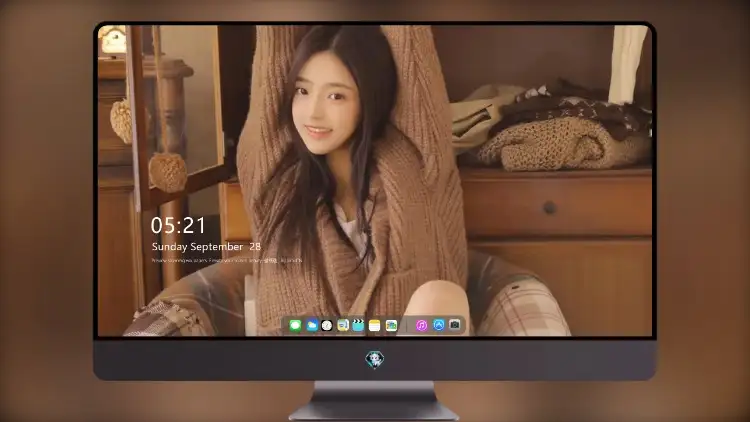Open the Camera app in dock

[455, 325]
